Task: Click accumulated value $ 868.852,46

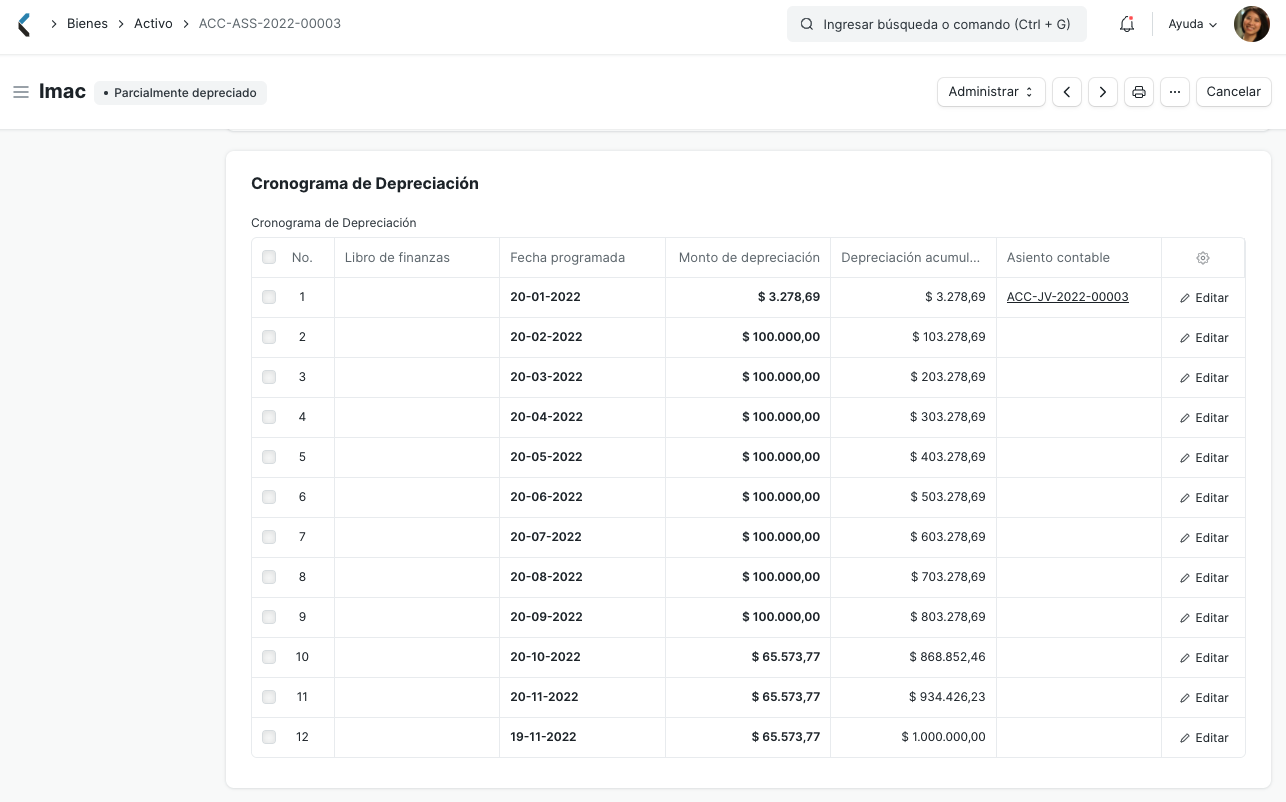Action: pos(947,657)
